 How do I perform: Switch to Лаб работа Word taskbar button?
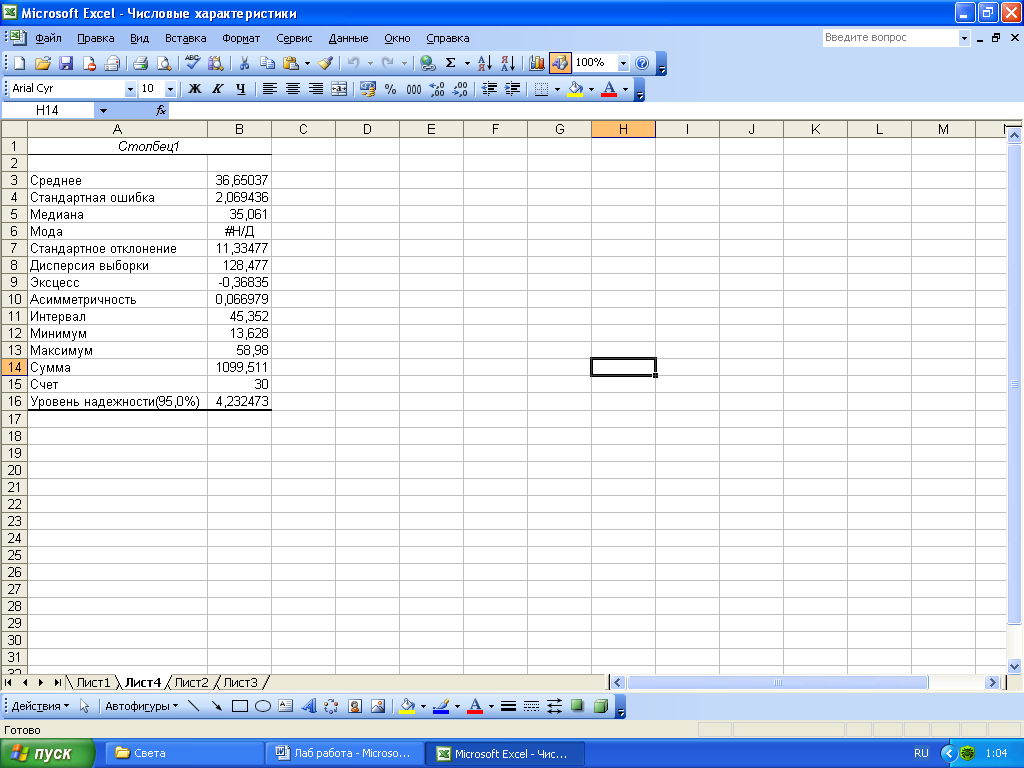click(x=344, y=753)
